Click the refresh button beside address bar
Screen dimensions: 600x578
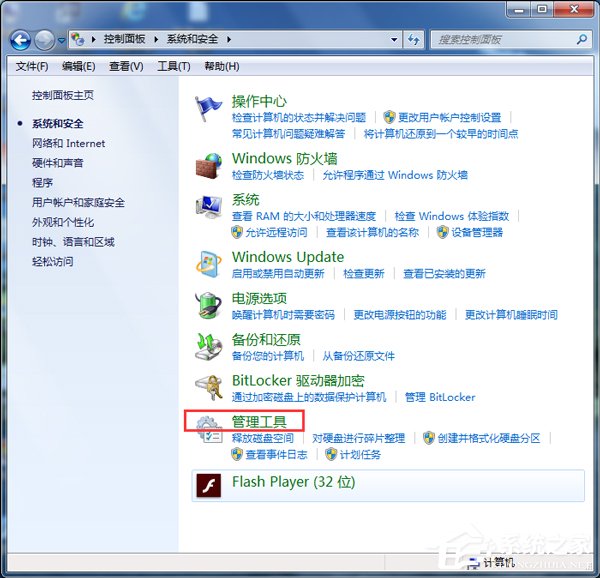point(414,40)
